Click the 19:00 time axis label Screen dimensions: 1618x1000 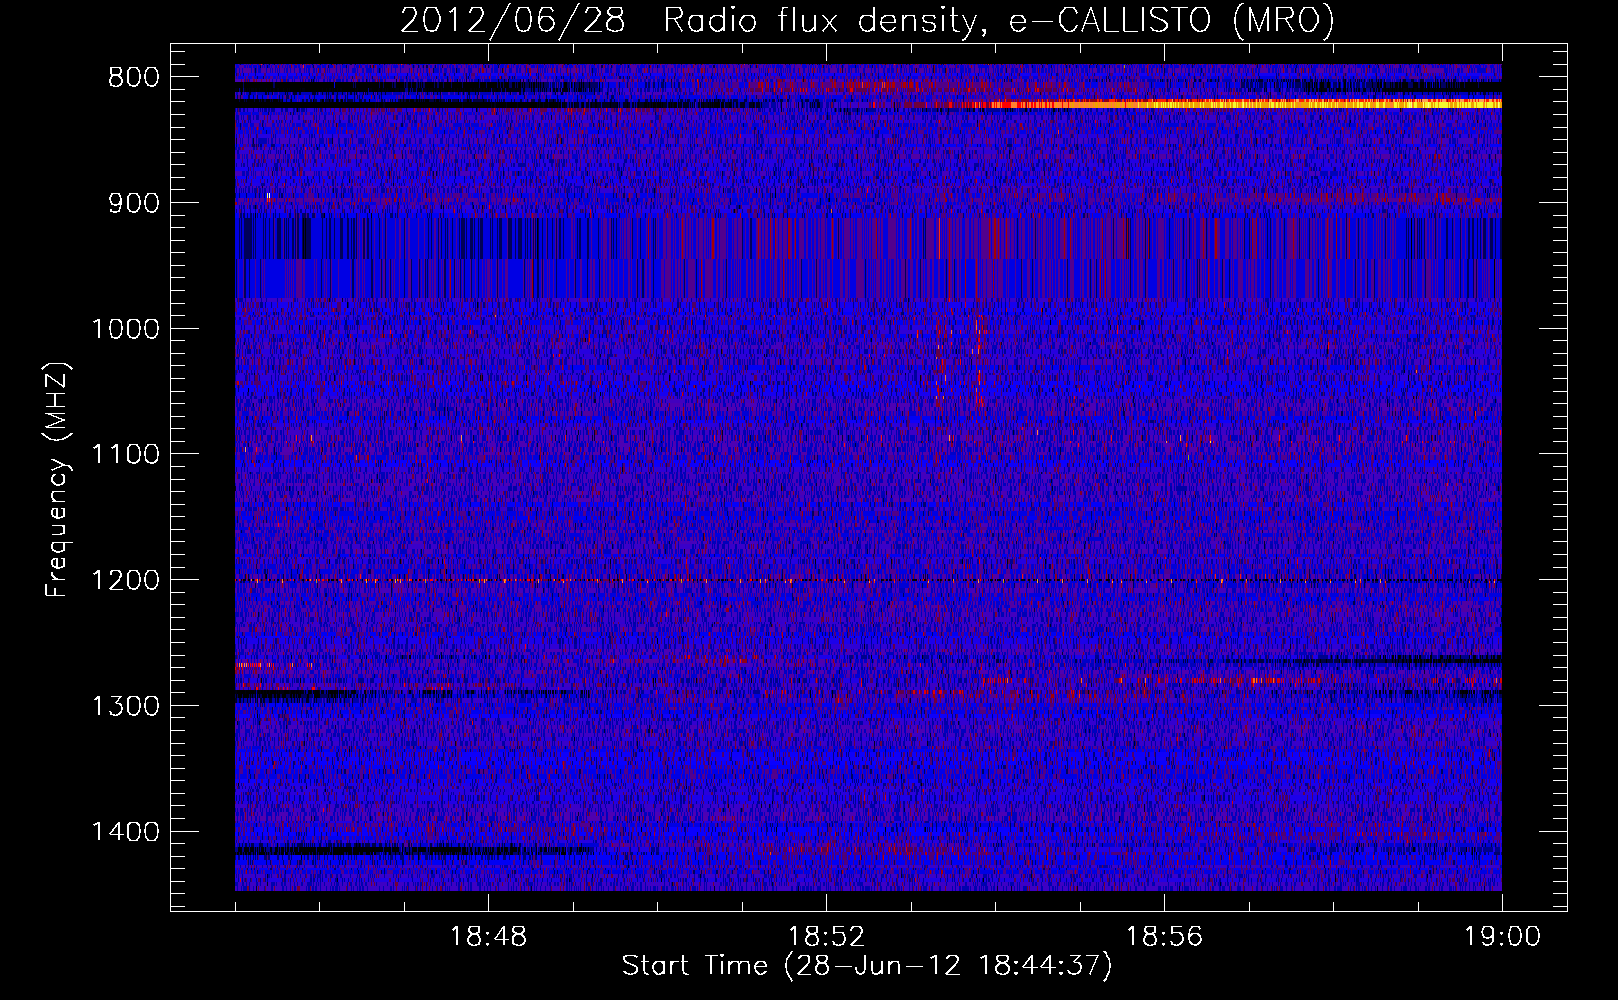[x=1502, y=937]
